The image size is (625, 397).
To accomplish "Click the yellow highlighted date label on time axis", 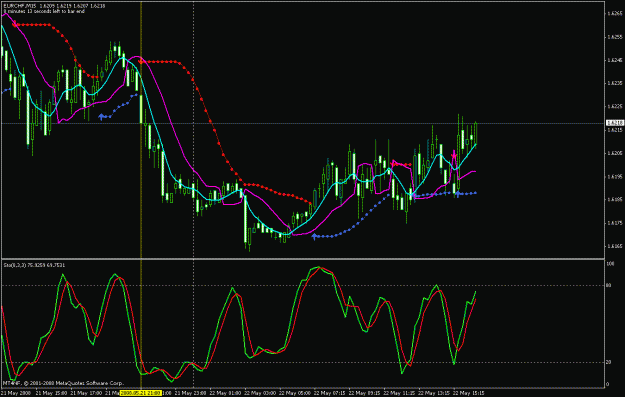I will pos(141,393).
